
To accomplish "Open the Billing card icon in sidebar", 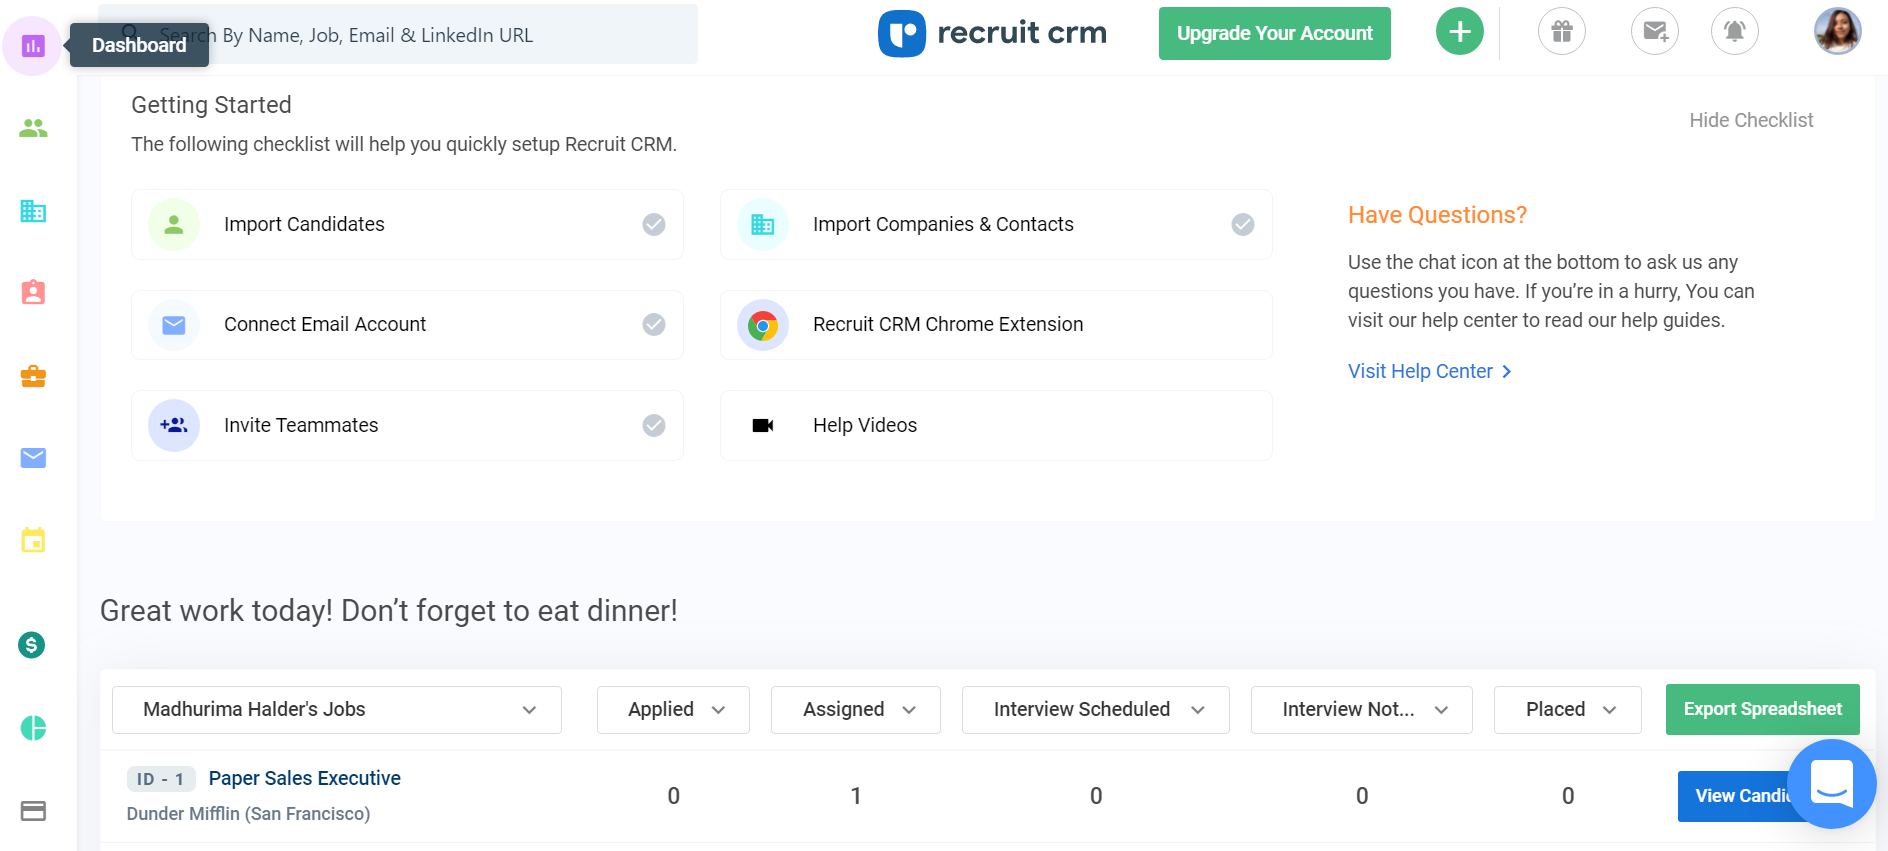I will (x=33, y=811).
